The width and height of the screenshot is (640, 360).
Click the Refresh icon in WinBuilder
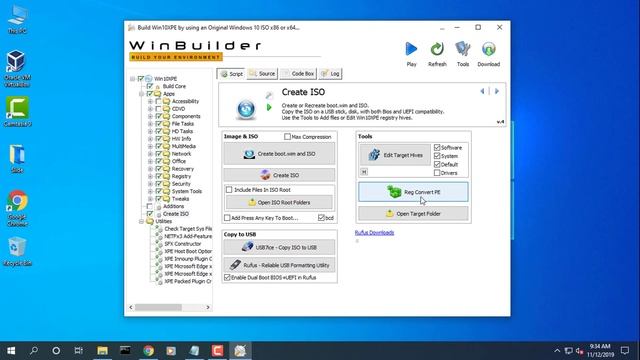point(437,49)
